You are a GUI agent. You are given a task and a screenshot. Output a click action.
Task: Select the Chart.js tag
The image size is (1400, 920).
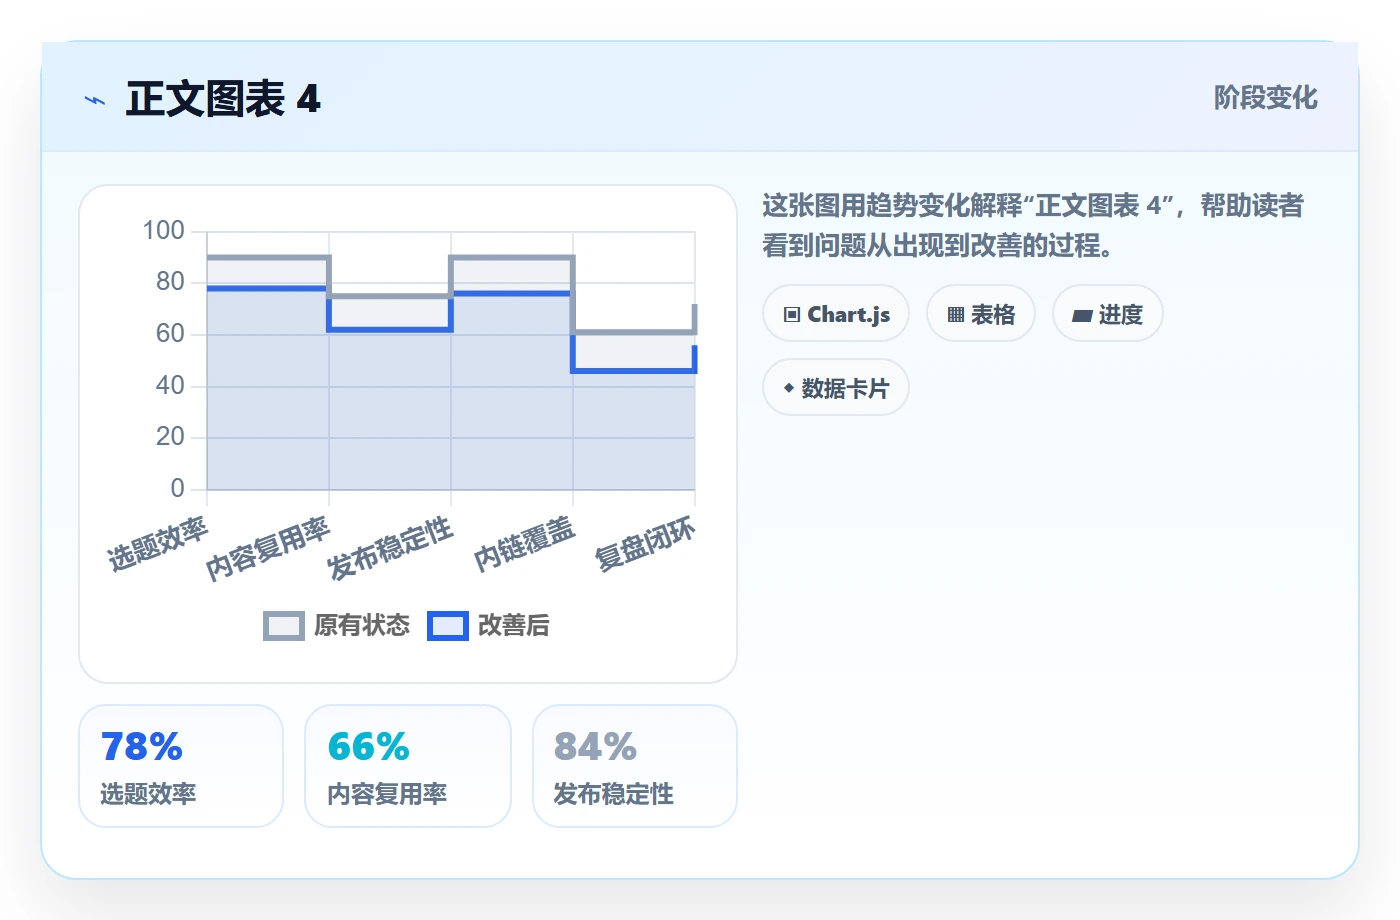836,314
